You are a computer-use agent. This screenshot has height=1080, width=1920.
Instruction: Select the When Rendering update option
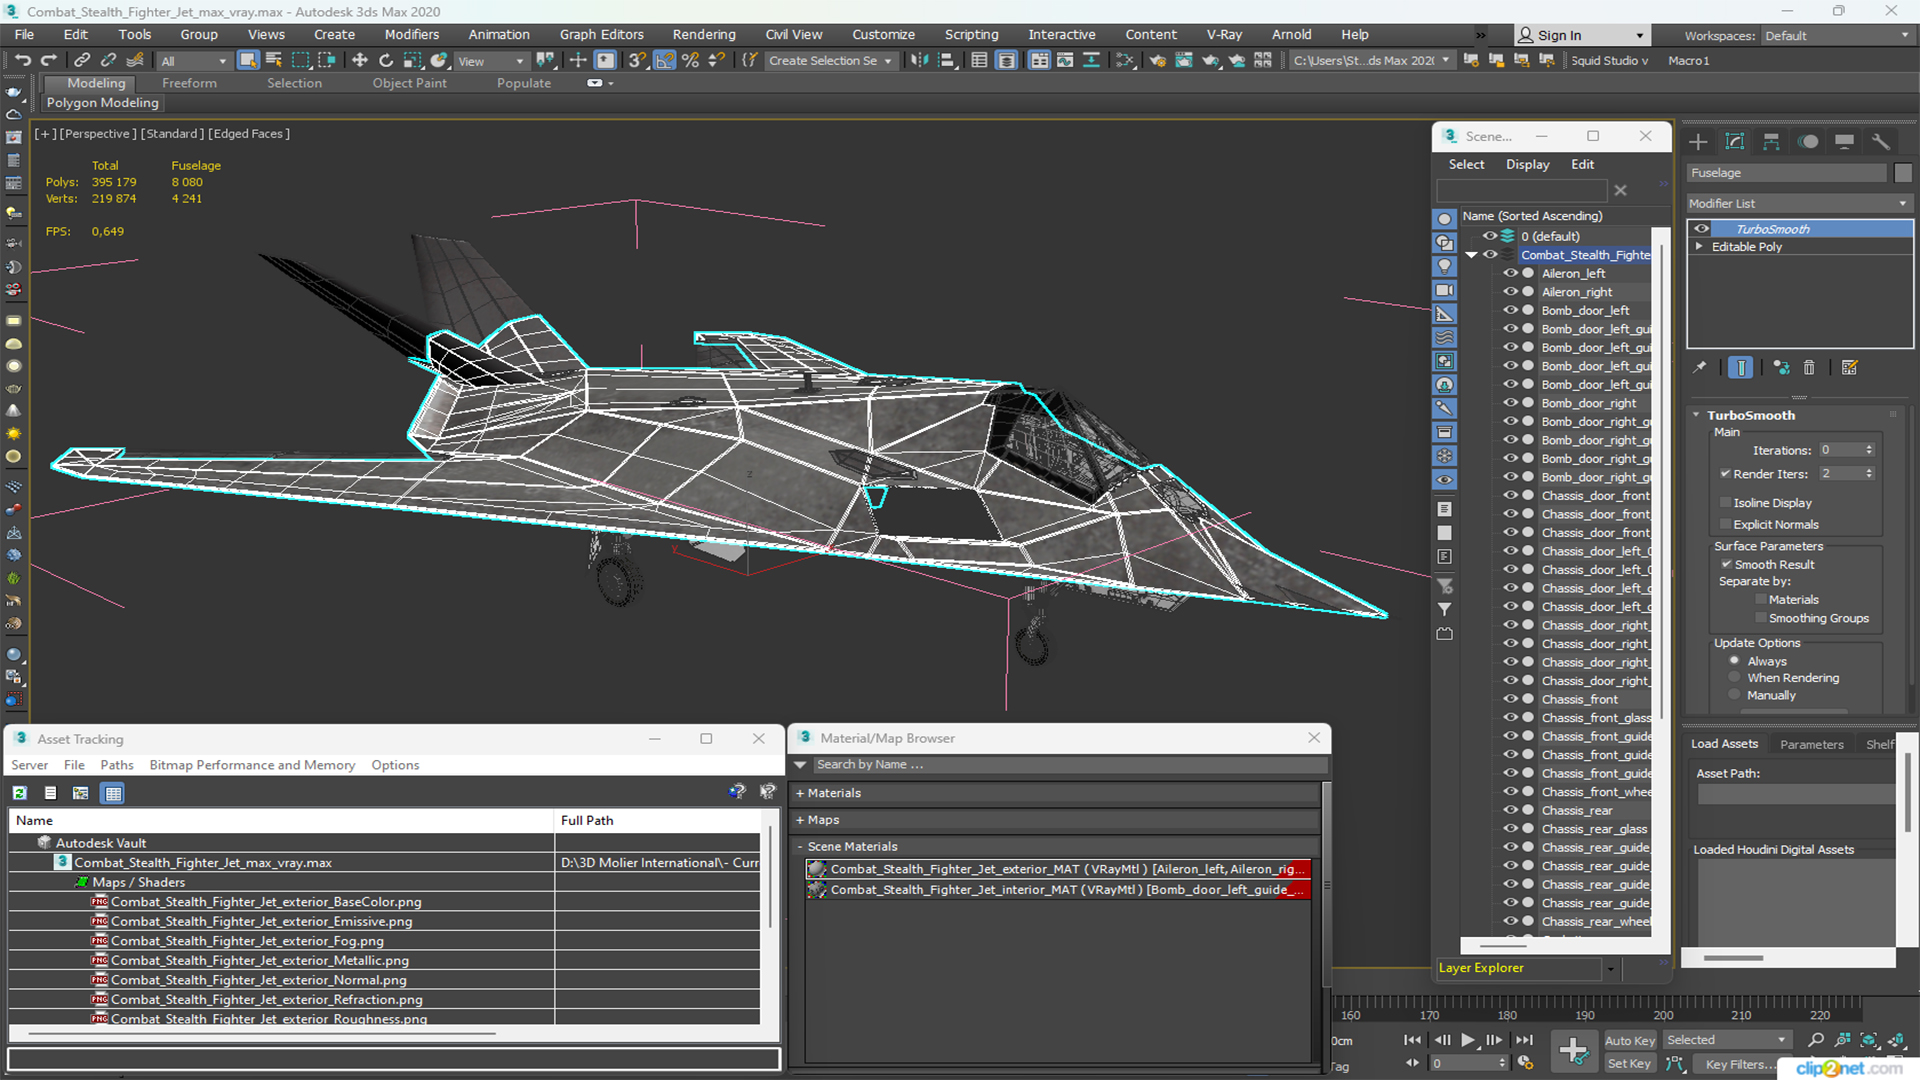tap(1734, 678)
